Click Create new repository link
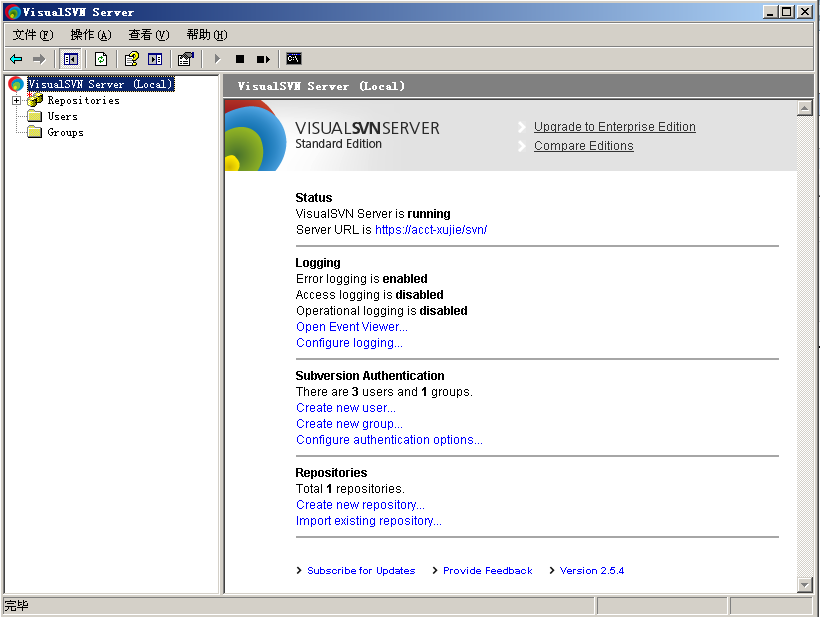This screenshot has height=617, width=820. 360,505
